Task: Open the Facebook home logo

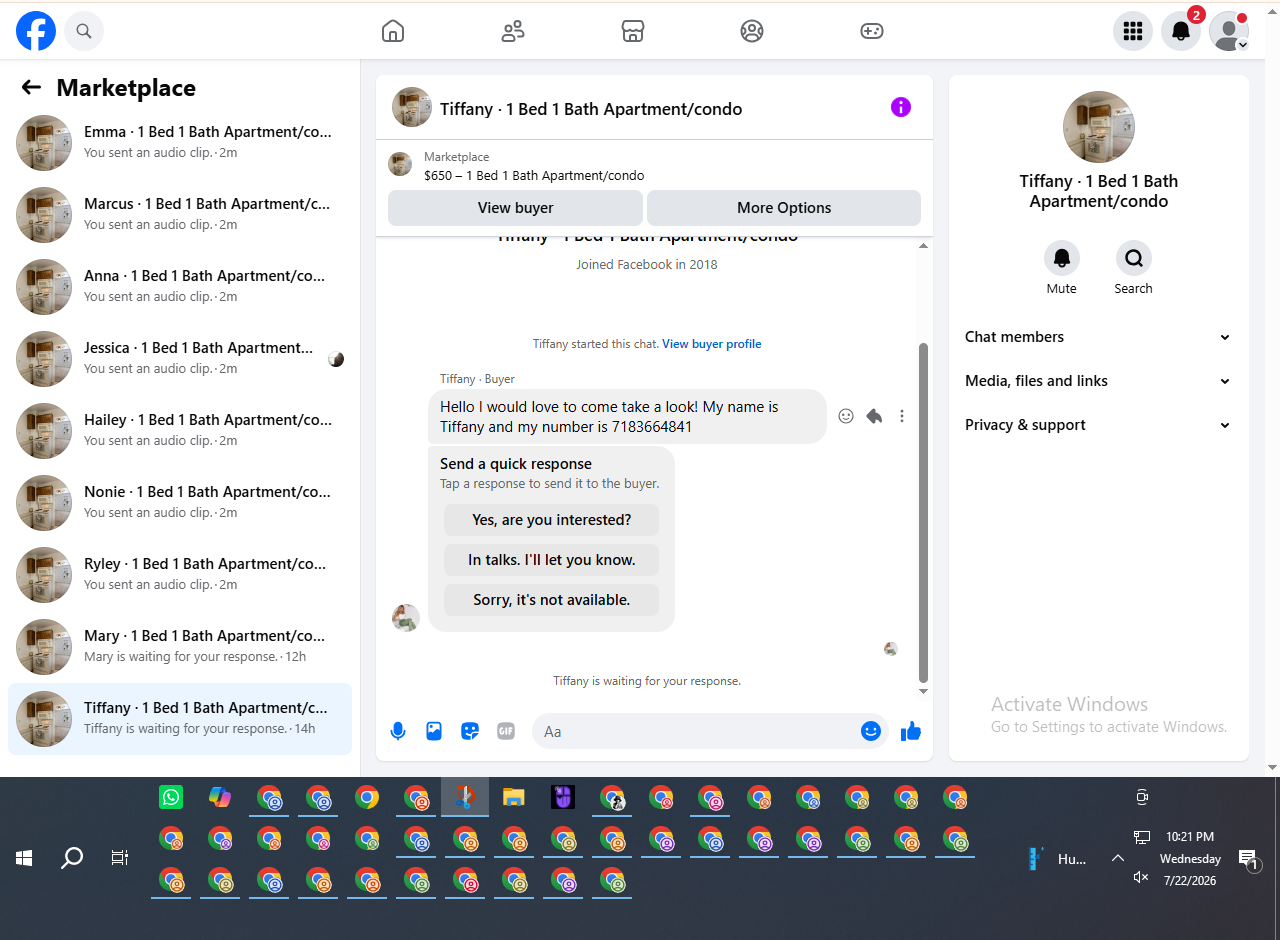Action: [x=36, y=32]
